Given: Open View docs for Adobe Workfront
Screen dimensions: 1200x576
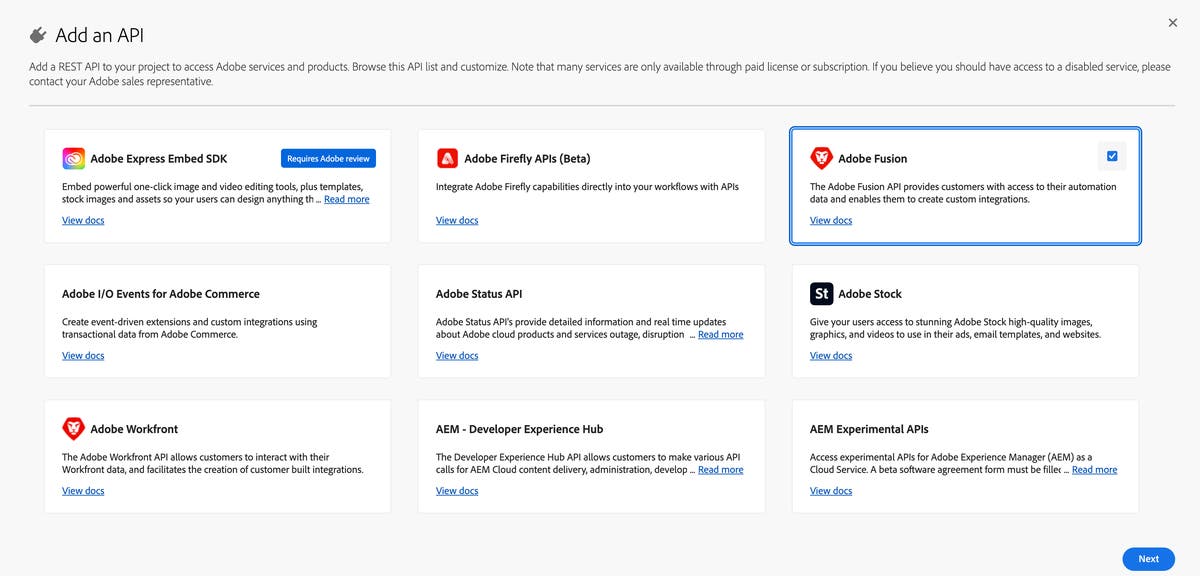Looking at the screenshot, I should click(x=83, y=490).
